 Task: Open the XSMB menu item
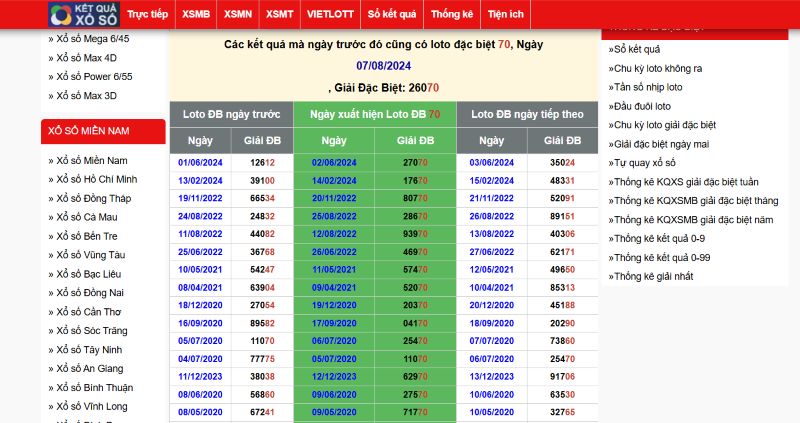(x=196, y=15)
